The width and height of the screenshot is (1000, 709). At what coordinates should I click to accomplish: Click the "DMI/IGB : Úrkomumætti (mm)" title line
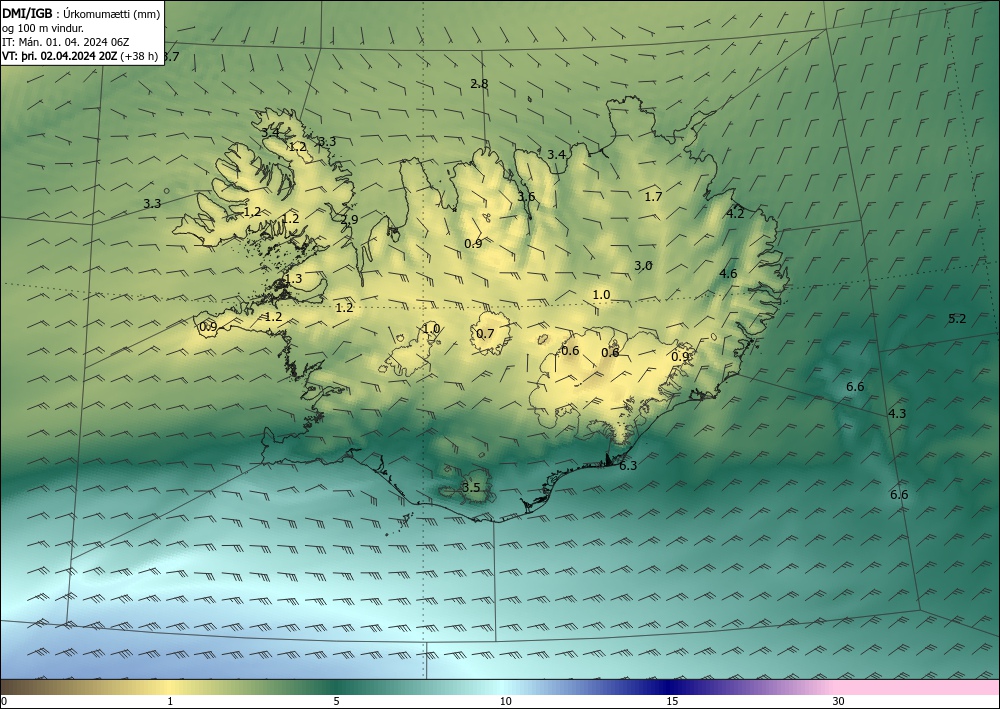click(x=81, y=13)
